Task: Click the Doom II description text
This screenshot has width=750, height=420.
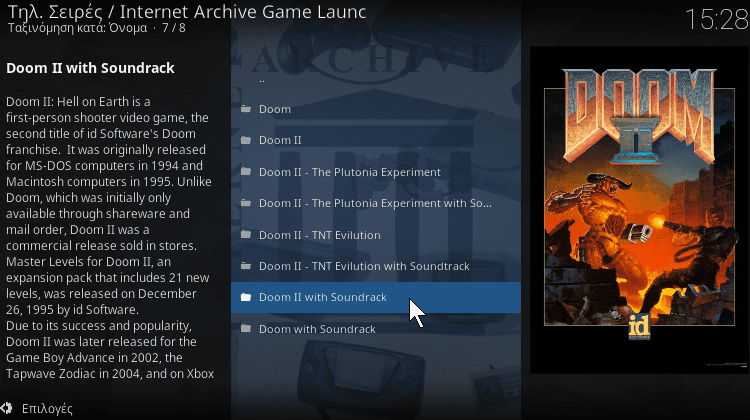Action: click(110, 238)
